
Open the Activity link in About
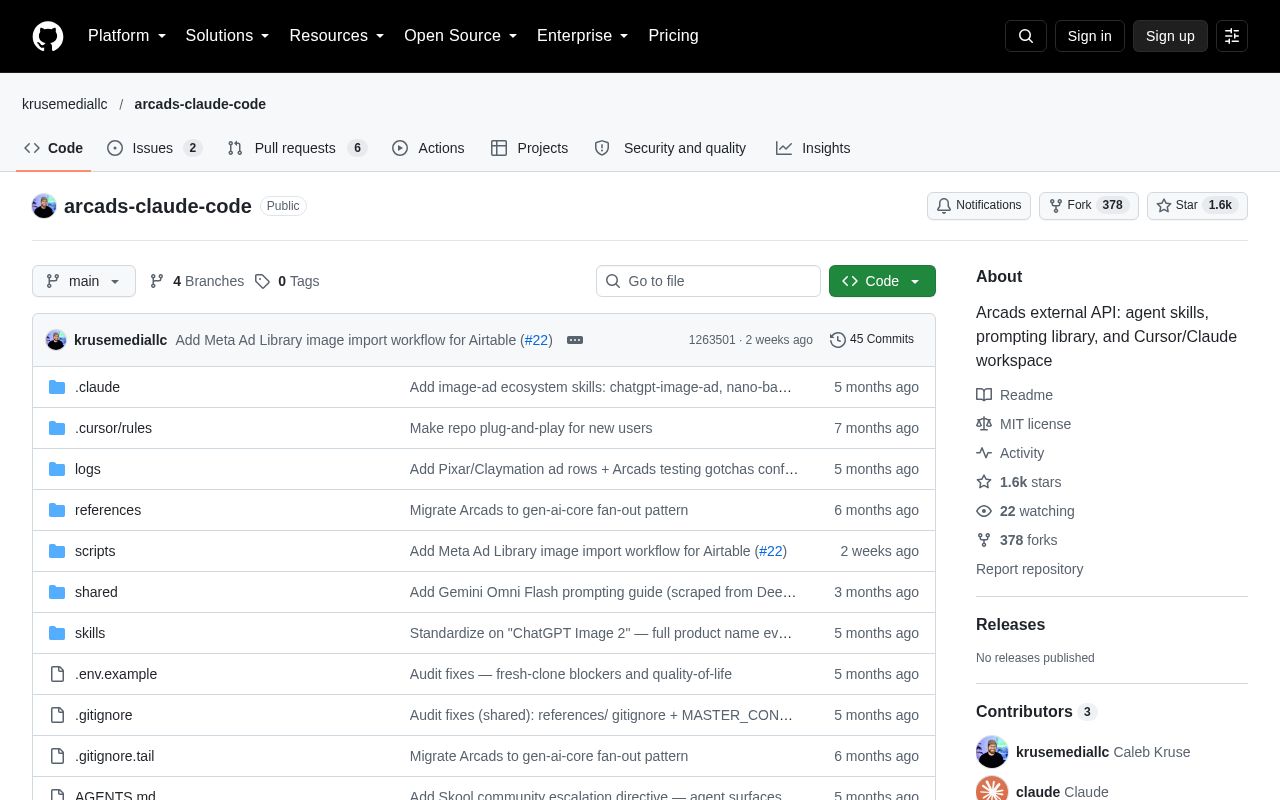pos(1010,453)
